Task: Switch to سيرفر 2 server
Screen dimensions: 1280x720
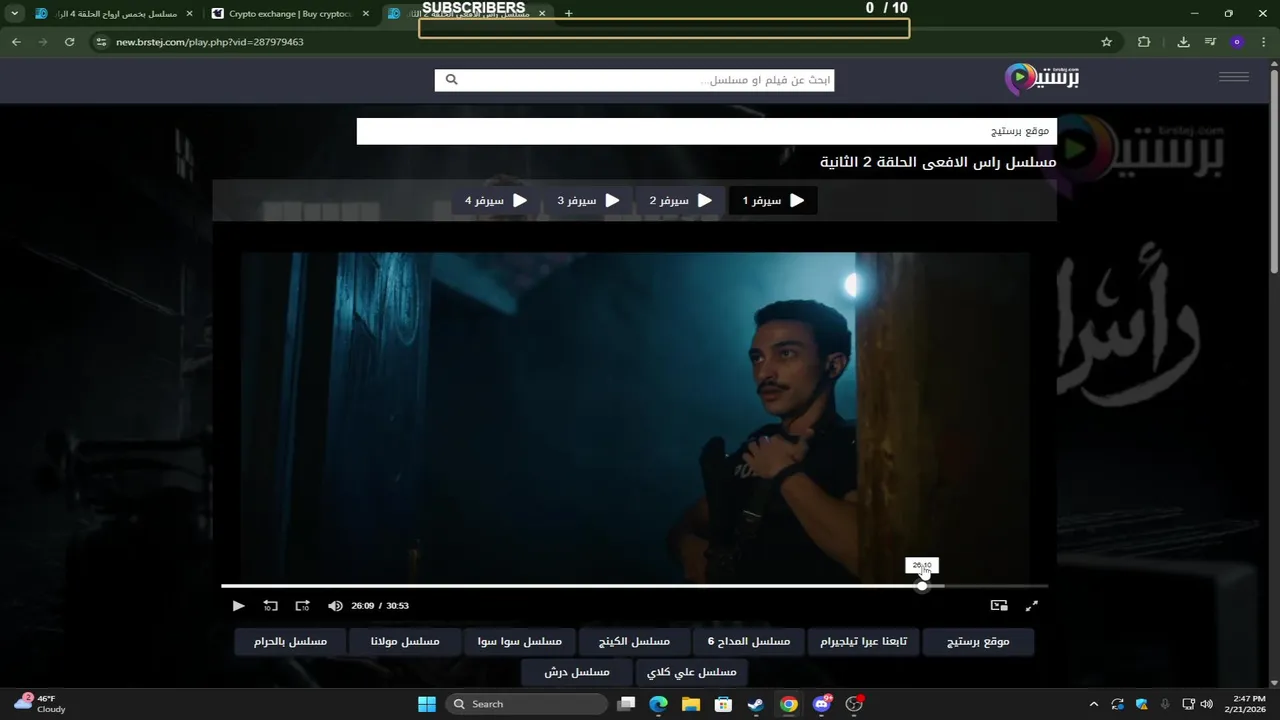Action: coord(681,200)
